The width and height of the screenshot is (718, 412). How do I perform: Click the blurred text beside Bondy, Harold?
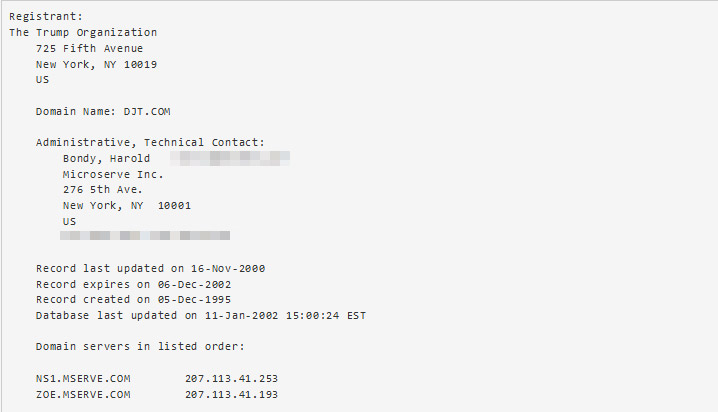(230, 158)
